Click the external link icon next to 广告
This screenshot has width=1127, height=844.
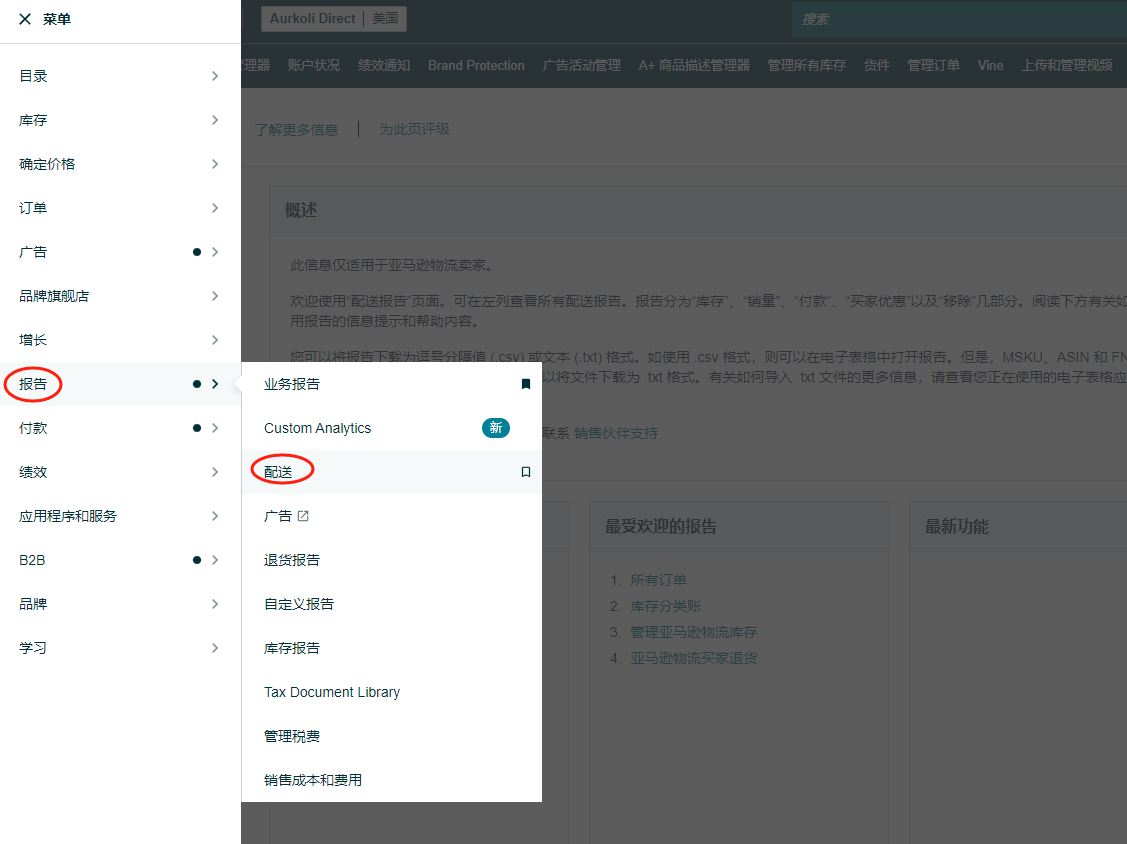tap(304, 516)
